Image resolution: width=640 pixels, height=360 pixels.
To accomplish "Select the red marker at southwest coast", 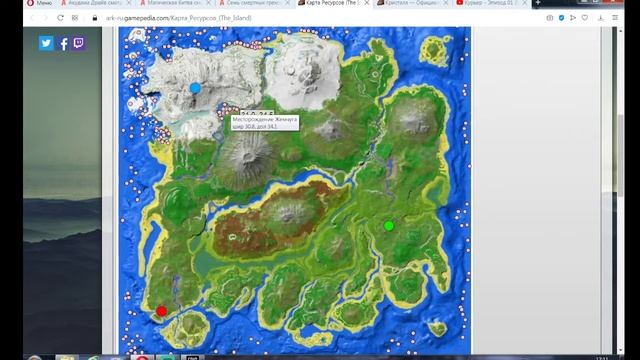I will [161, 311].
